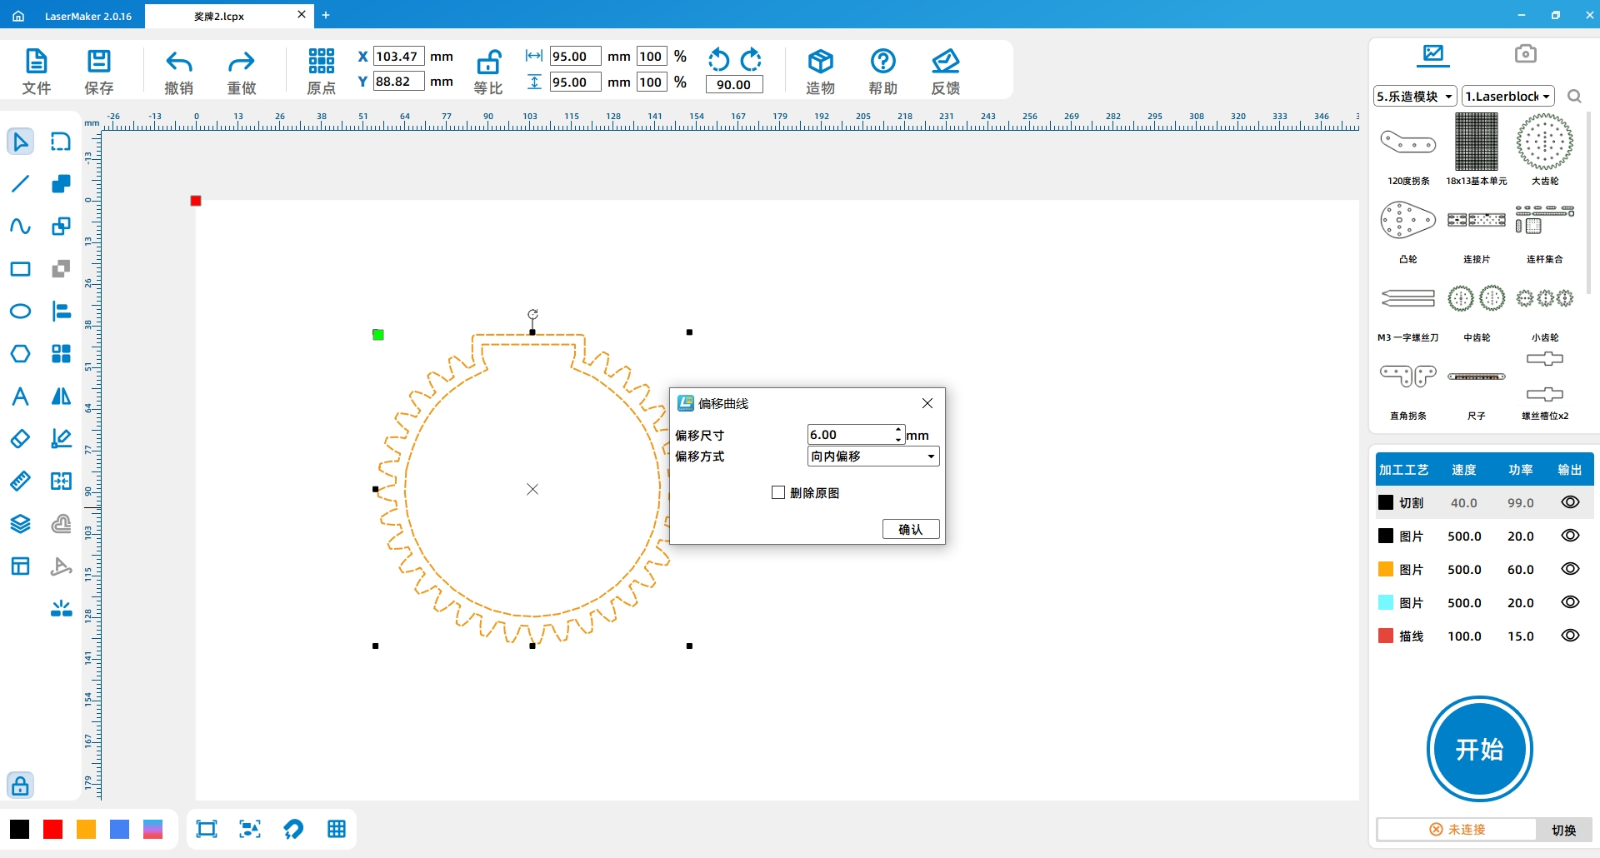Viewport: 1600px width, 858px height.
Task: Click the big 开始 start button
Action: [x=1479, y=749]
